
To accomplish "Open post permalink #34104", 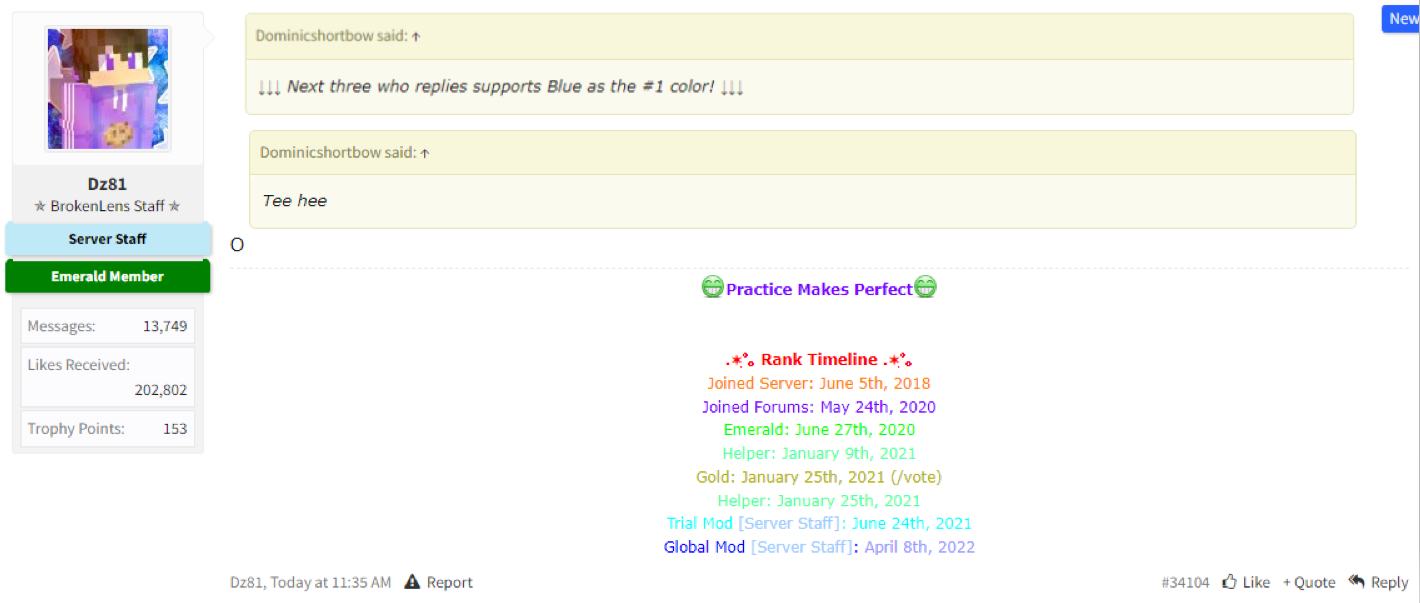I will pyautogui.click(x=1185, y=582).
